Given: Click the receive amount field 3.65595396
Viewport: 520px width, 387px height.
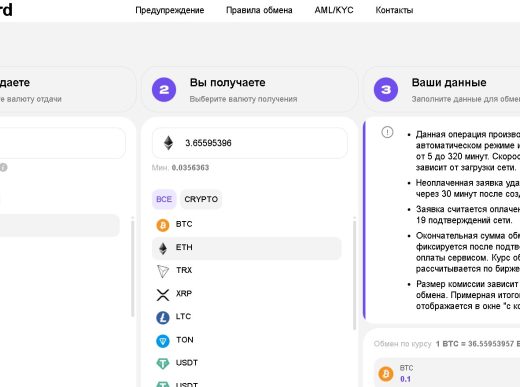Looking at the screenshot, I should coord(250,143).
